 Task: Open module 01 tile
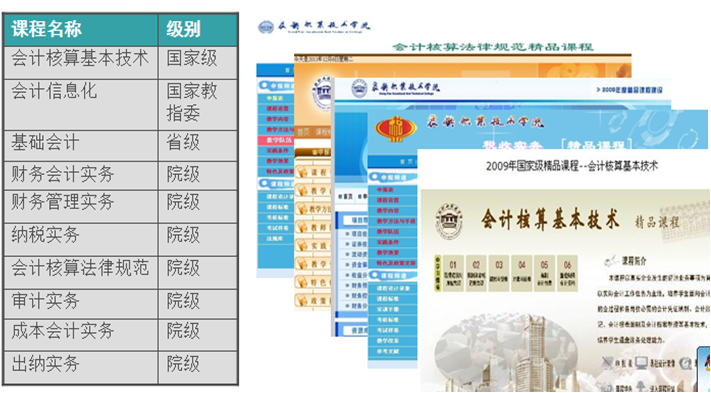point(453,272)
